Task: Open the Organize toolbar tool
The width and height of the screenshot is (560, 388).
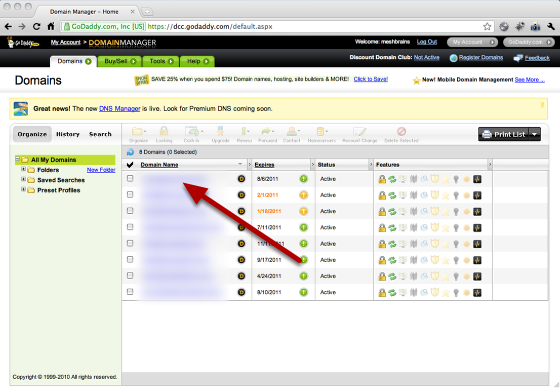Action: pos(138,135)
